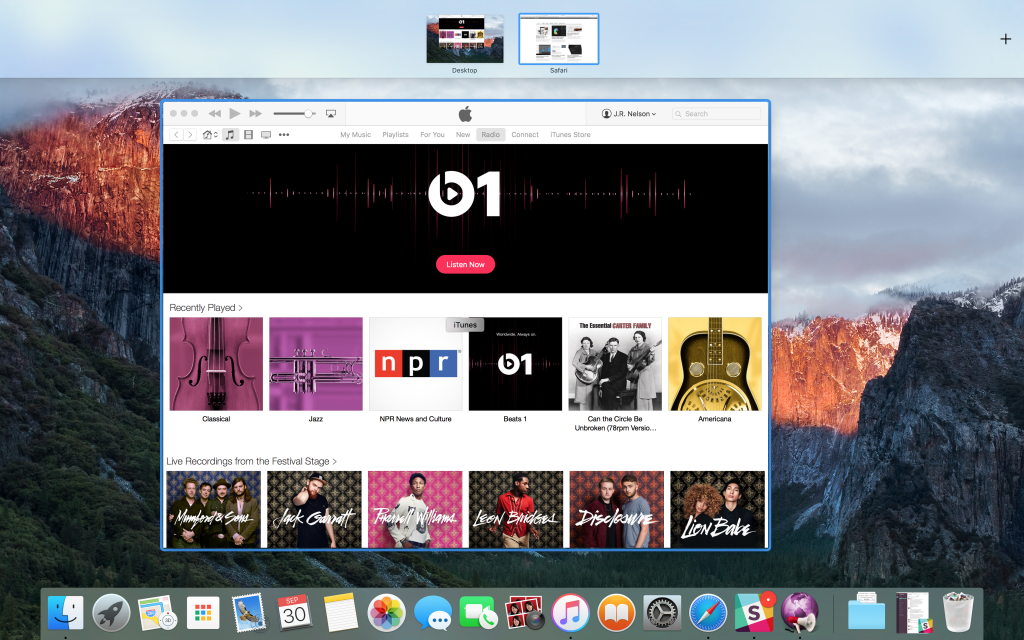Click the Beats 1 banner logo
The image size is (1024, 640).
click(464, 194)
